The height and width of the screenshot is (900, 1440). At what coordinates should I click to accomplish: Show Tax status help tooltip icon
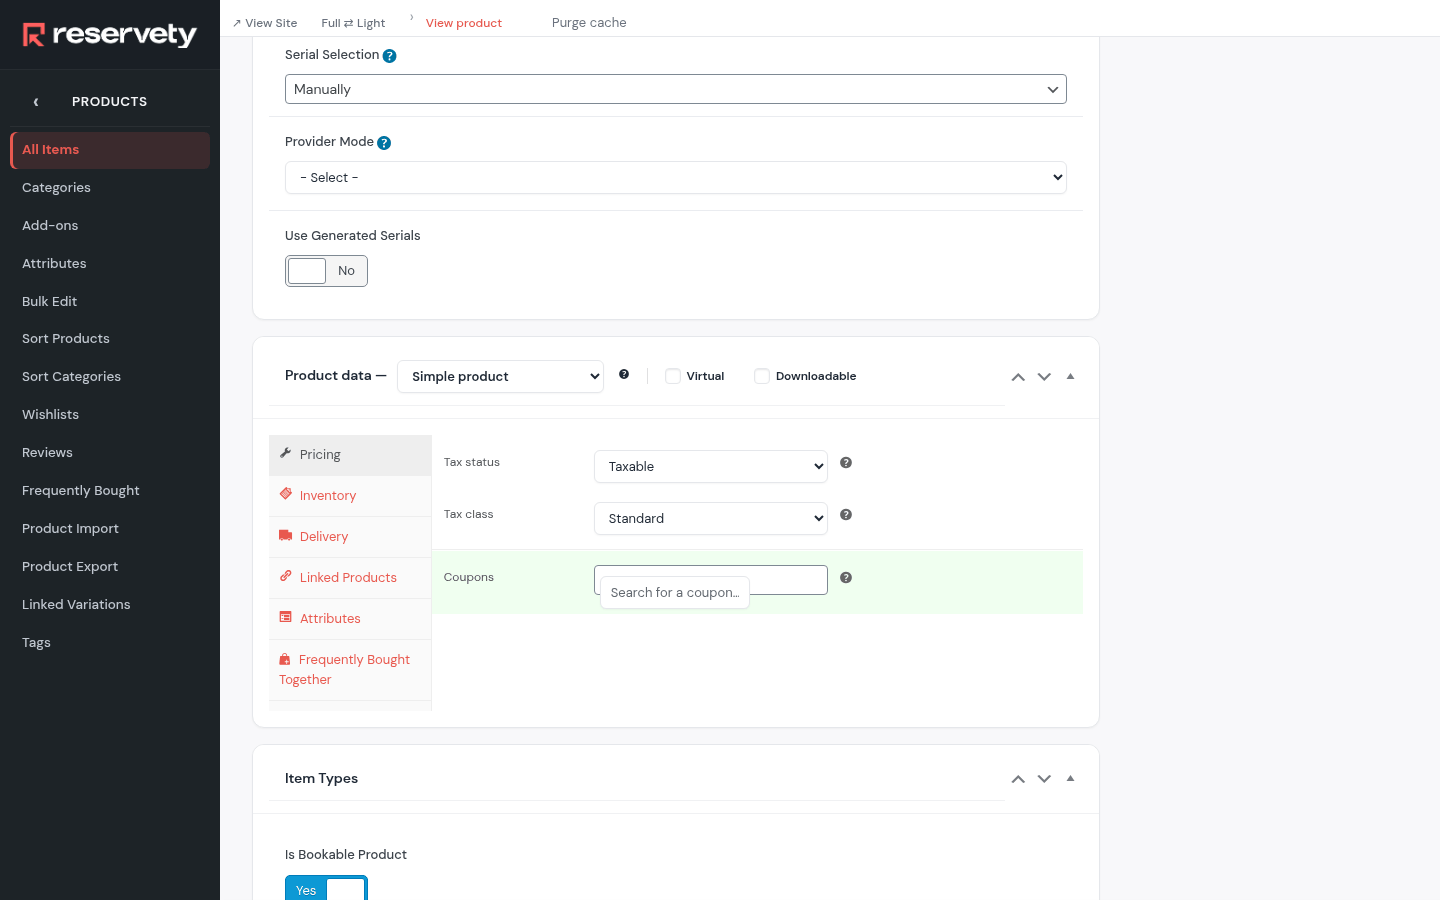click(846, 463)
